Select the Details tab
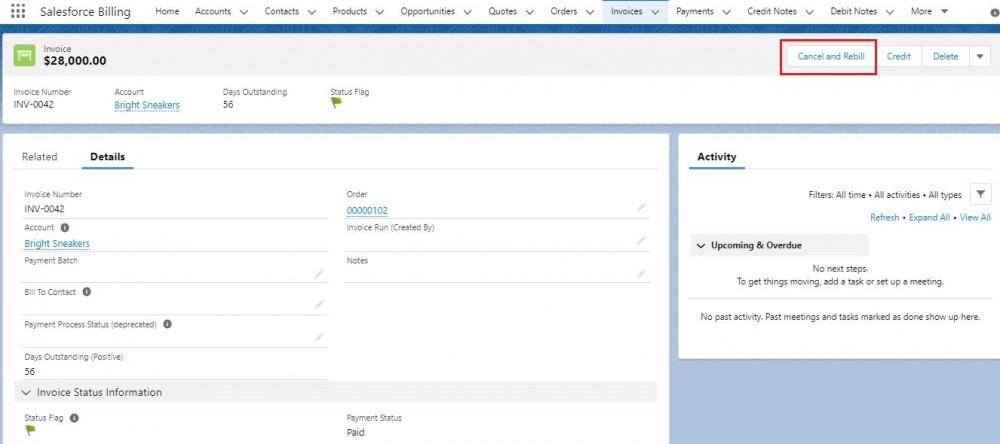 click(108, 157)
